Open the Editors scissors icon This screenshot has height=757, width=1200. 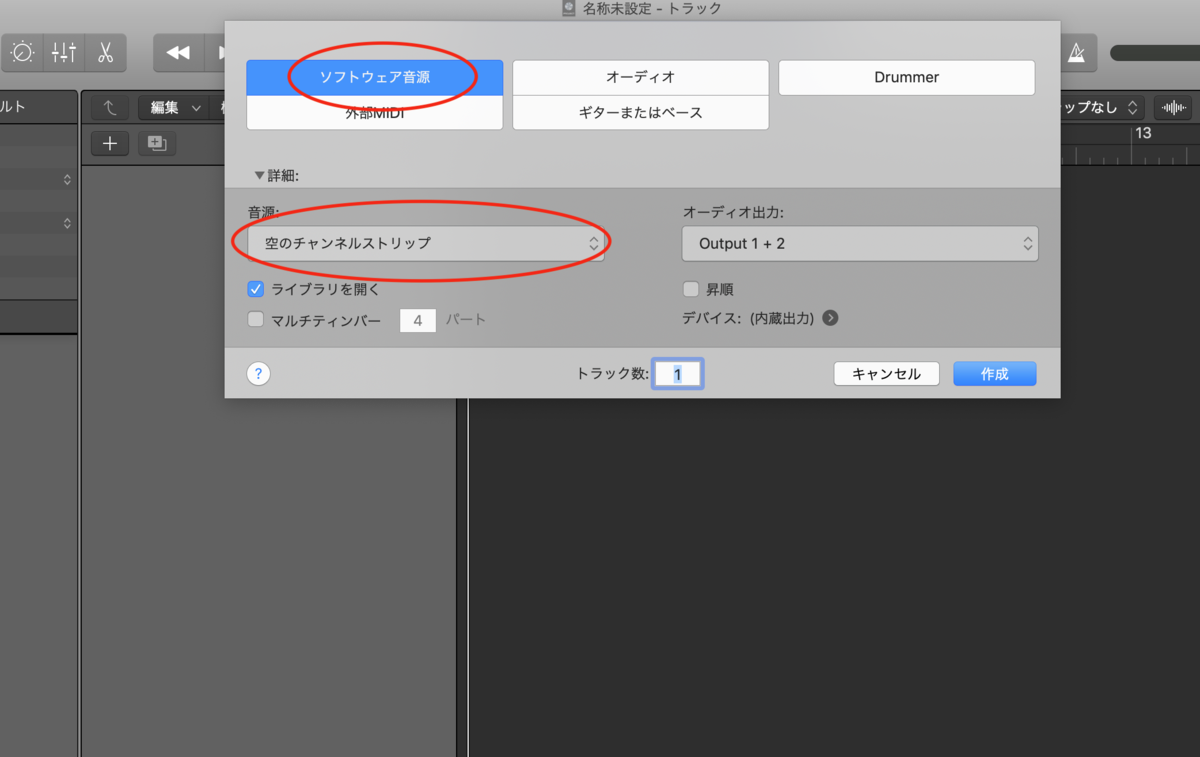click(x=105, y=53)
